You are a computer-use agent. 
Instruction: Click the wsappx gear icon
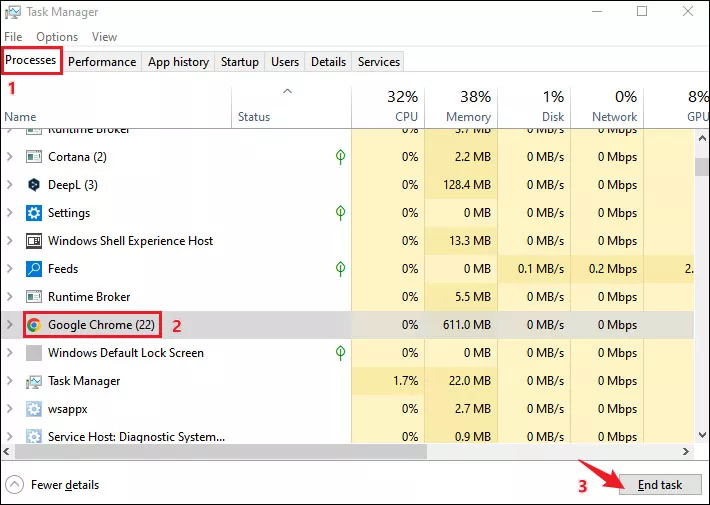pos(34,409)
